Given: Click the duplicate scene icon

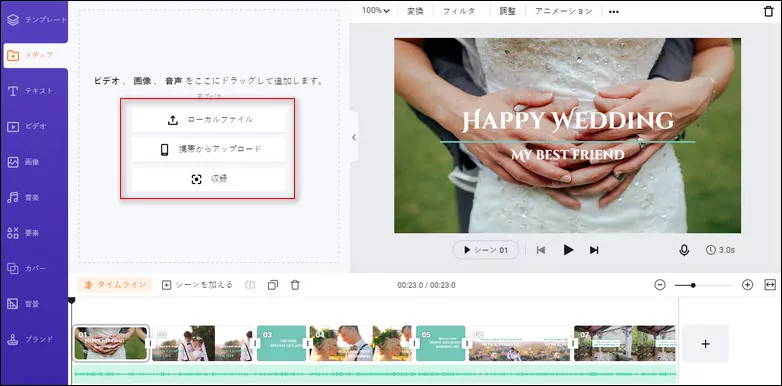Looking at the screenshot, I should (x=273, y=285).
